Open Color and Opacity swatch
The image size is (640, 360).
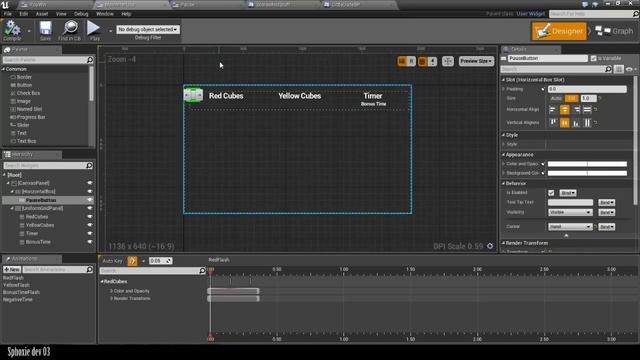click(587, 164)
